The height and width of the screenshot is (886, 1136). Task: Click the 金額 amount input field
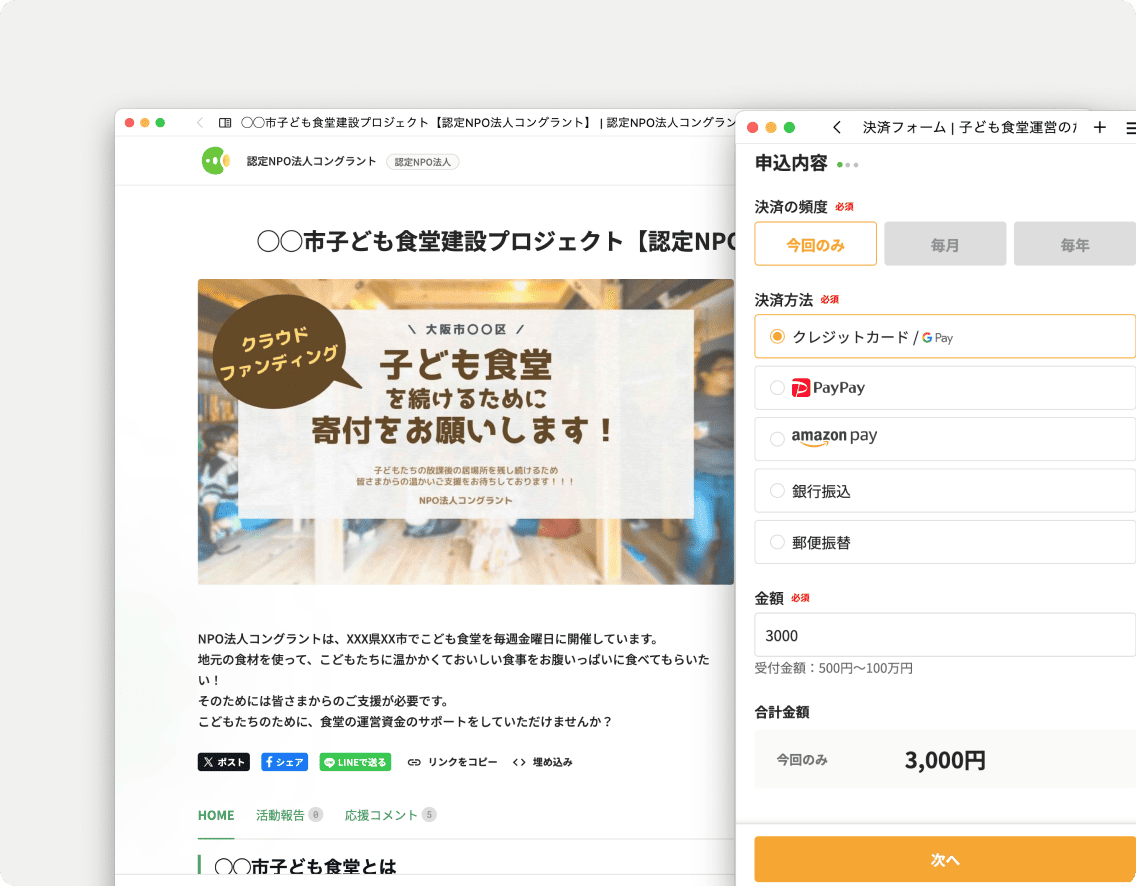[x=944, y=635]
